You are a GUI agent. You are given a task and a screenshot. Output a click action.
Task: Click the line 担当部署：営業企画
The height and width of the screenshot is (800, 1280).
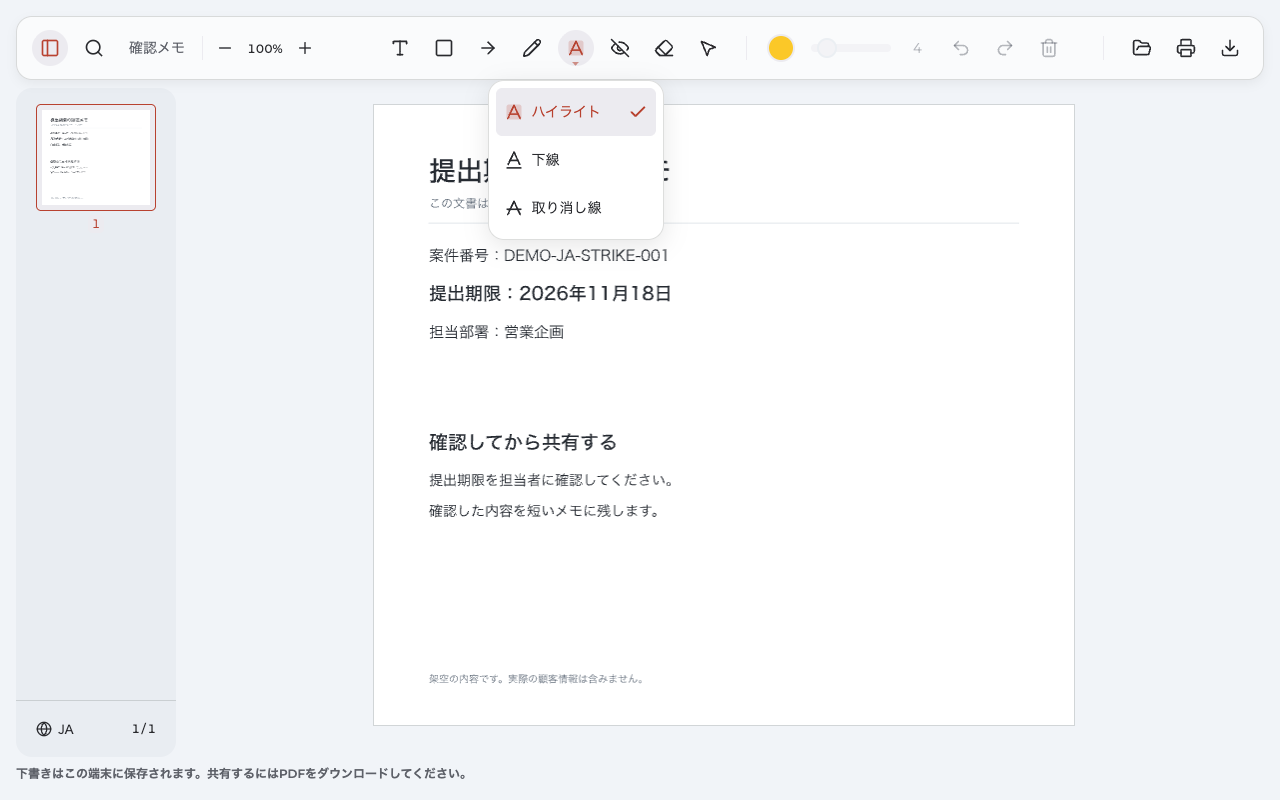pos(496,332)
